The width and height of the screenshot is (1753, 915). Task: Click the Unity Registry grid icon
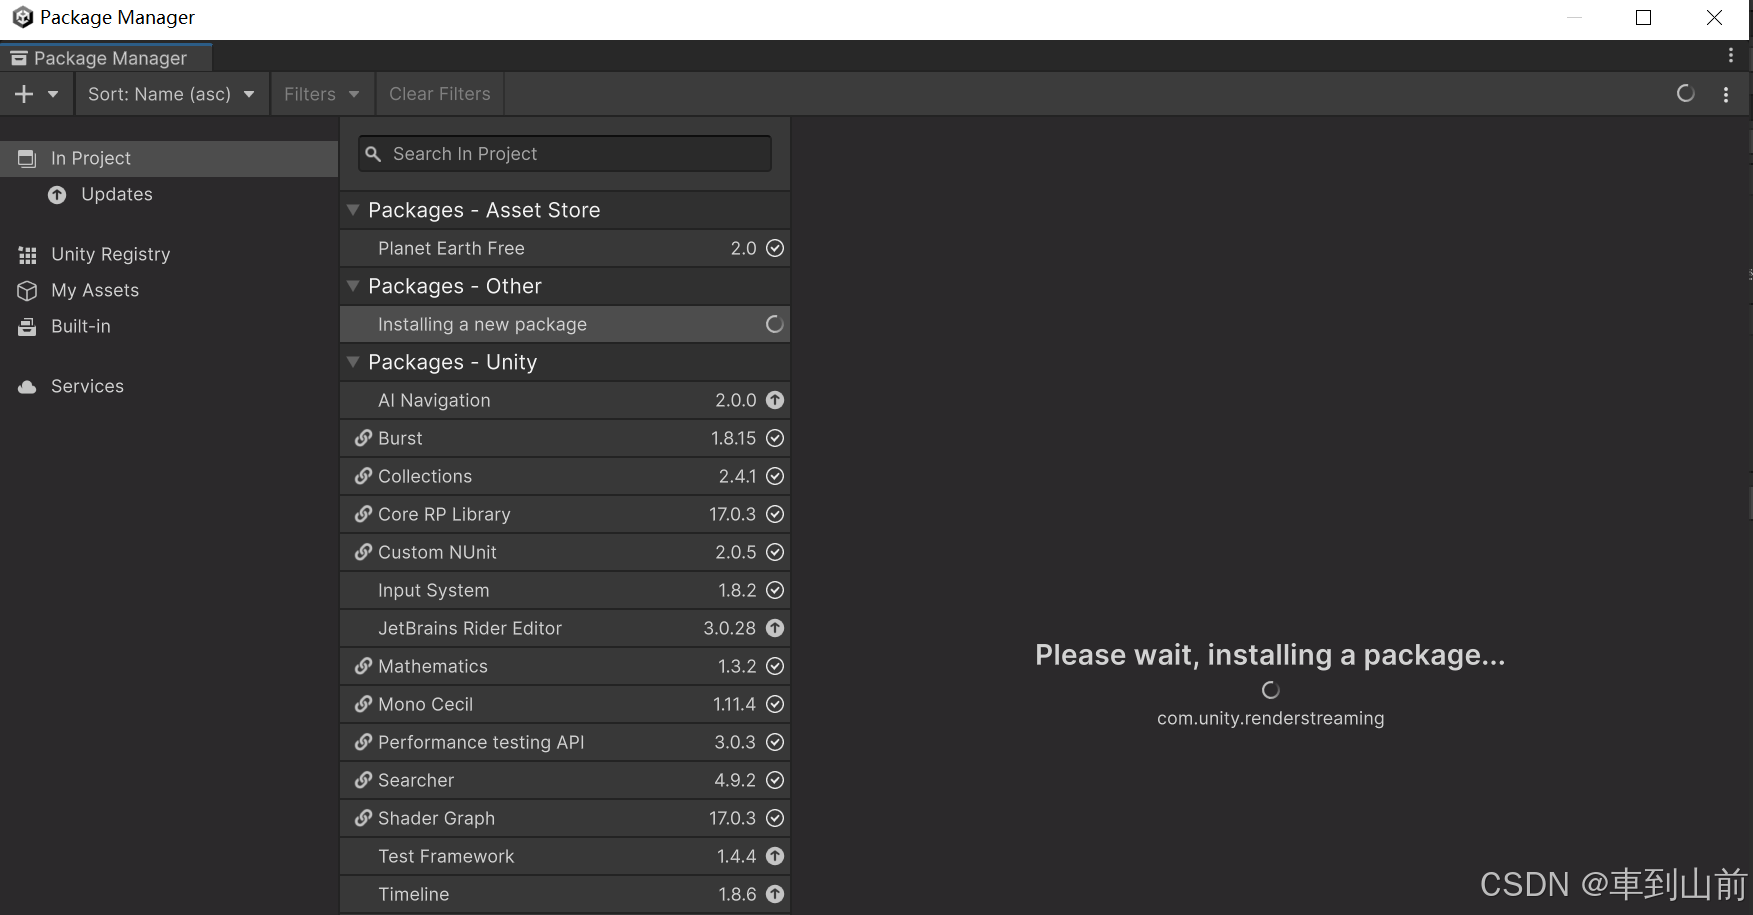point(27,255)
